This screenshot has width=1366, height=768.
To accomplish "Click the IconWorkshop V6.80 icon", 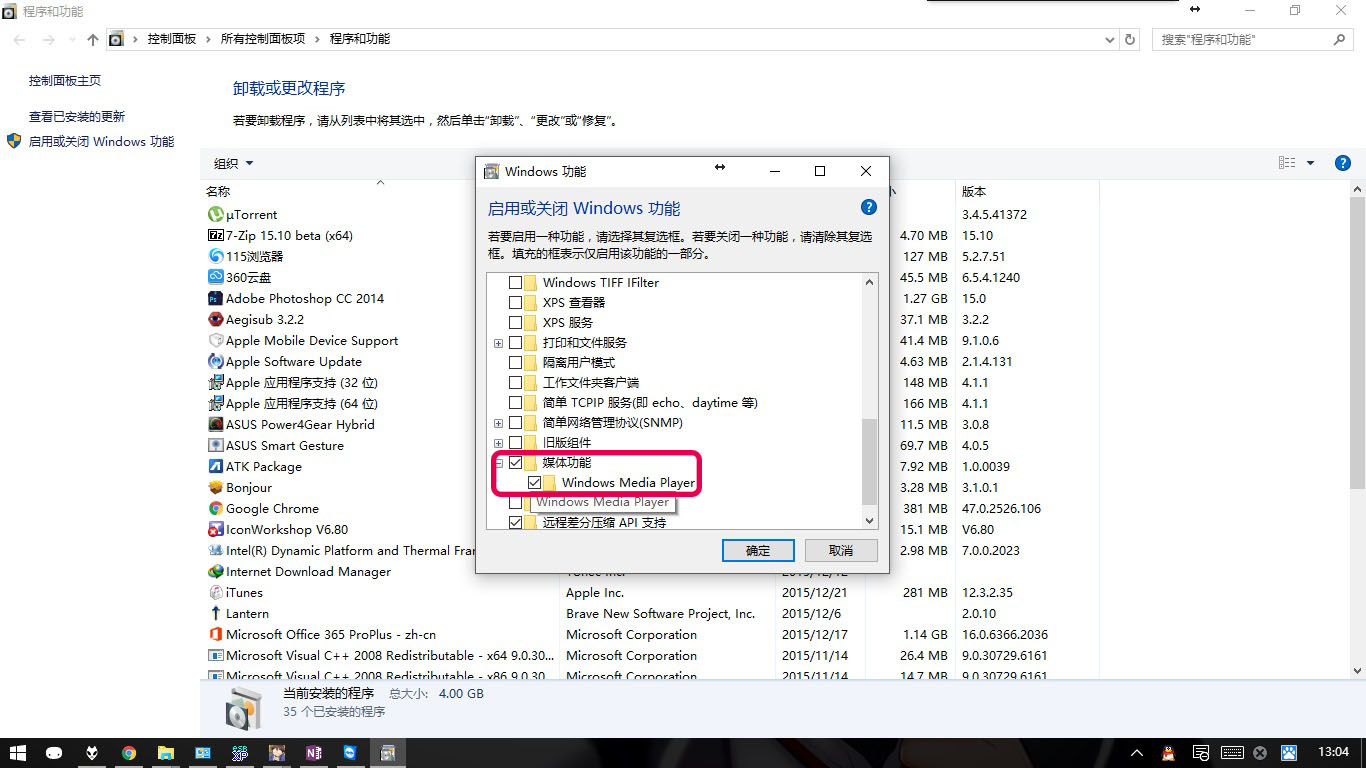I will coord(215,529).
